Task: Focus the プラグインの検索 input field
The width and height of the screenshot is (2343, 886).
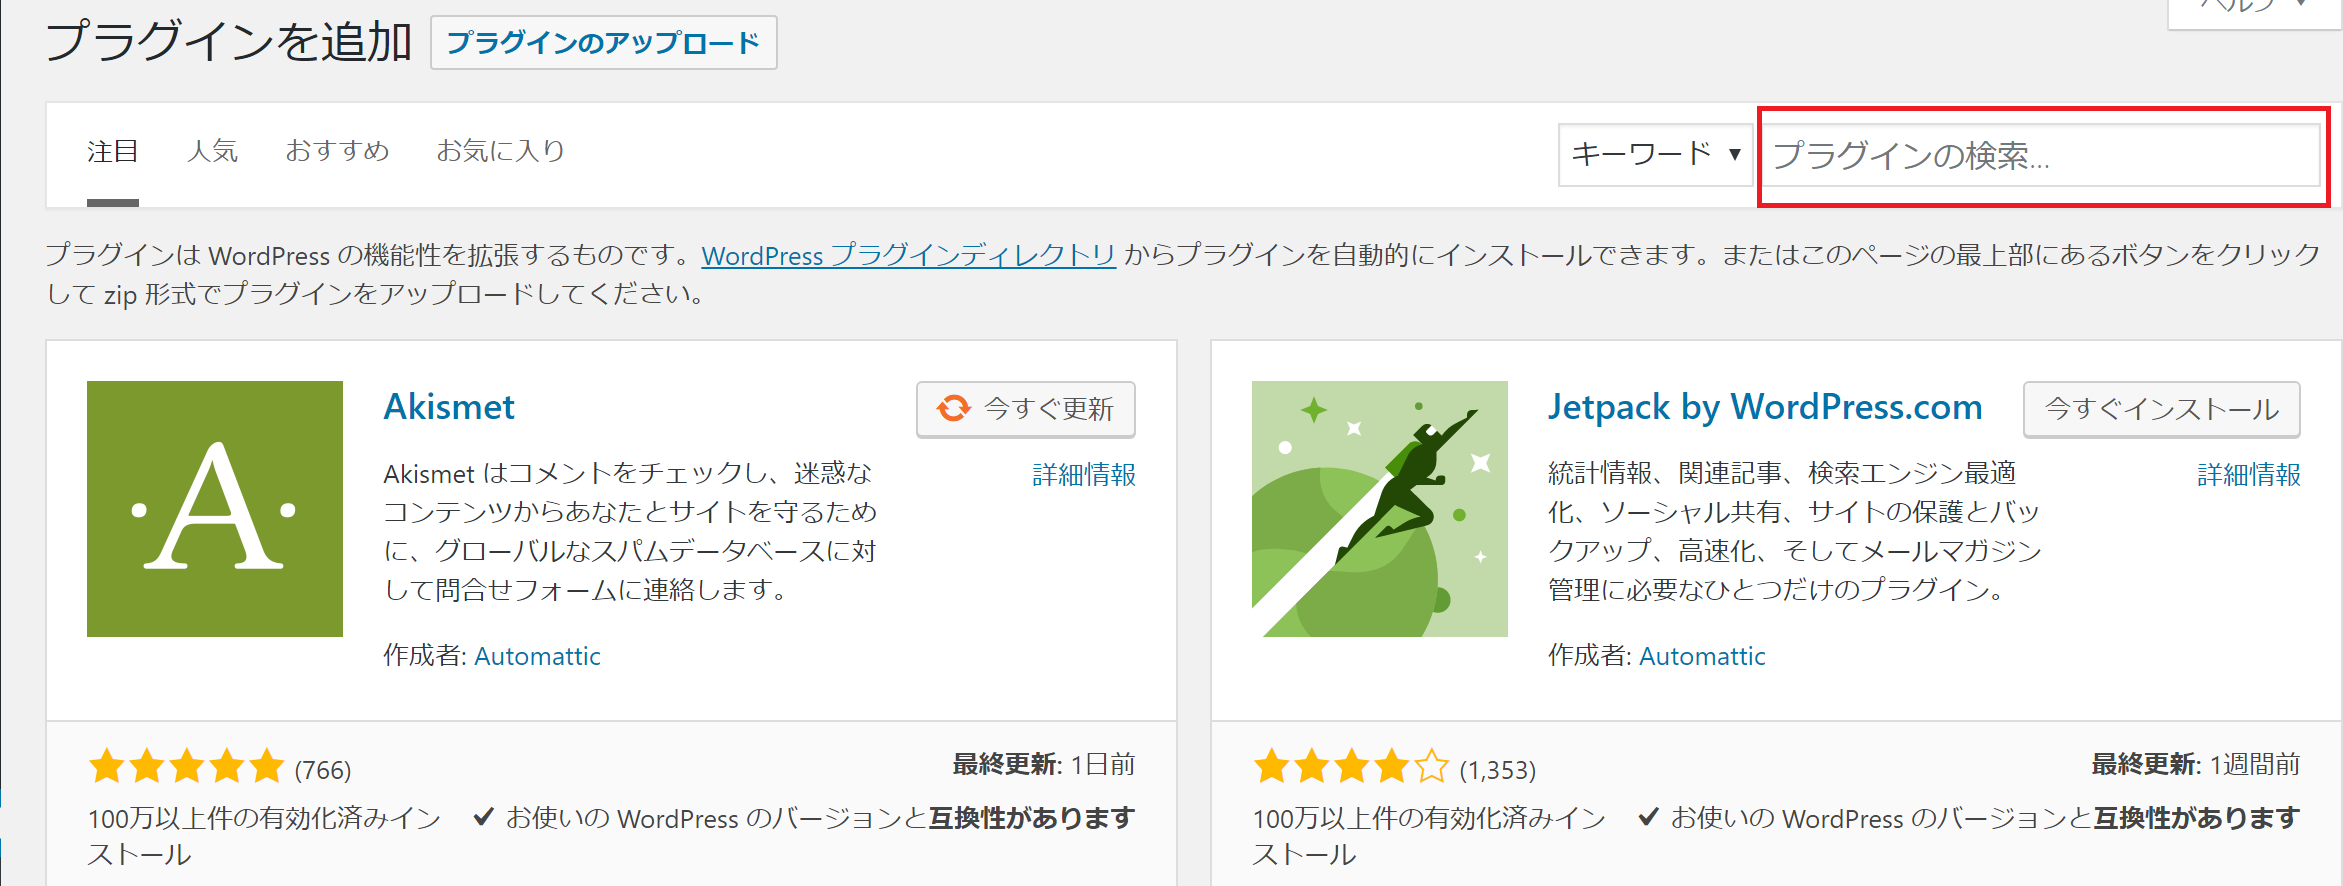Action: [2041, 155]
